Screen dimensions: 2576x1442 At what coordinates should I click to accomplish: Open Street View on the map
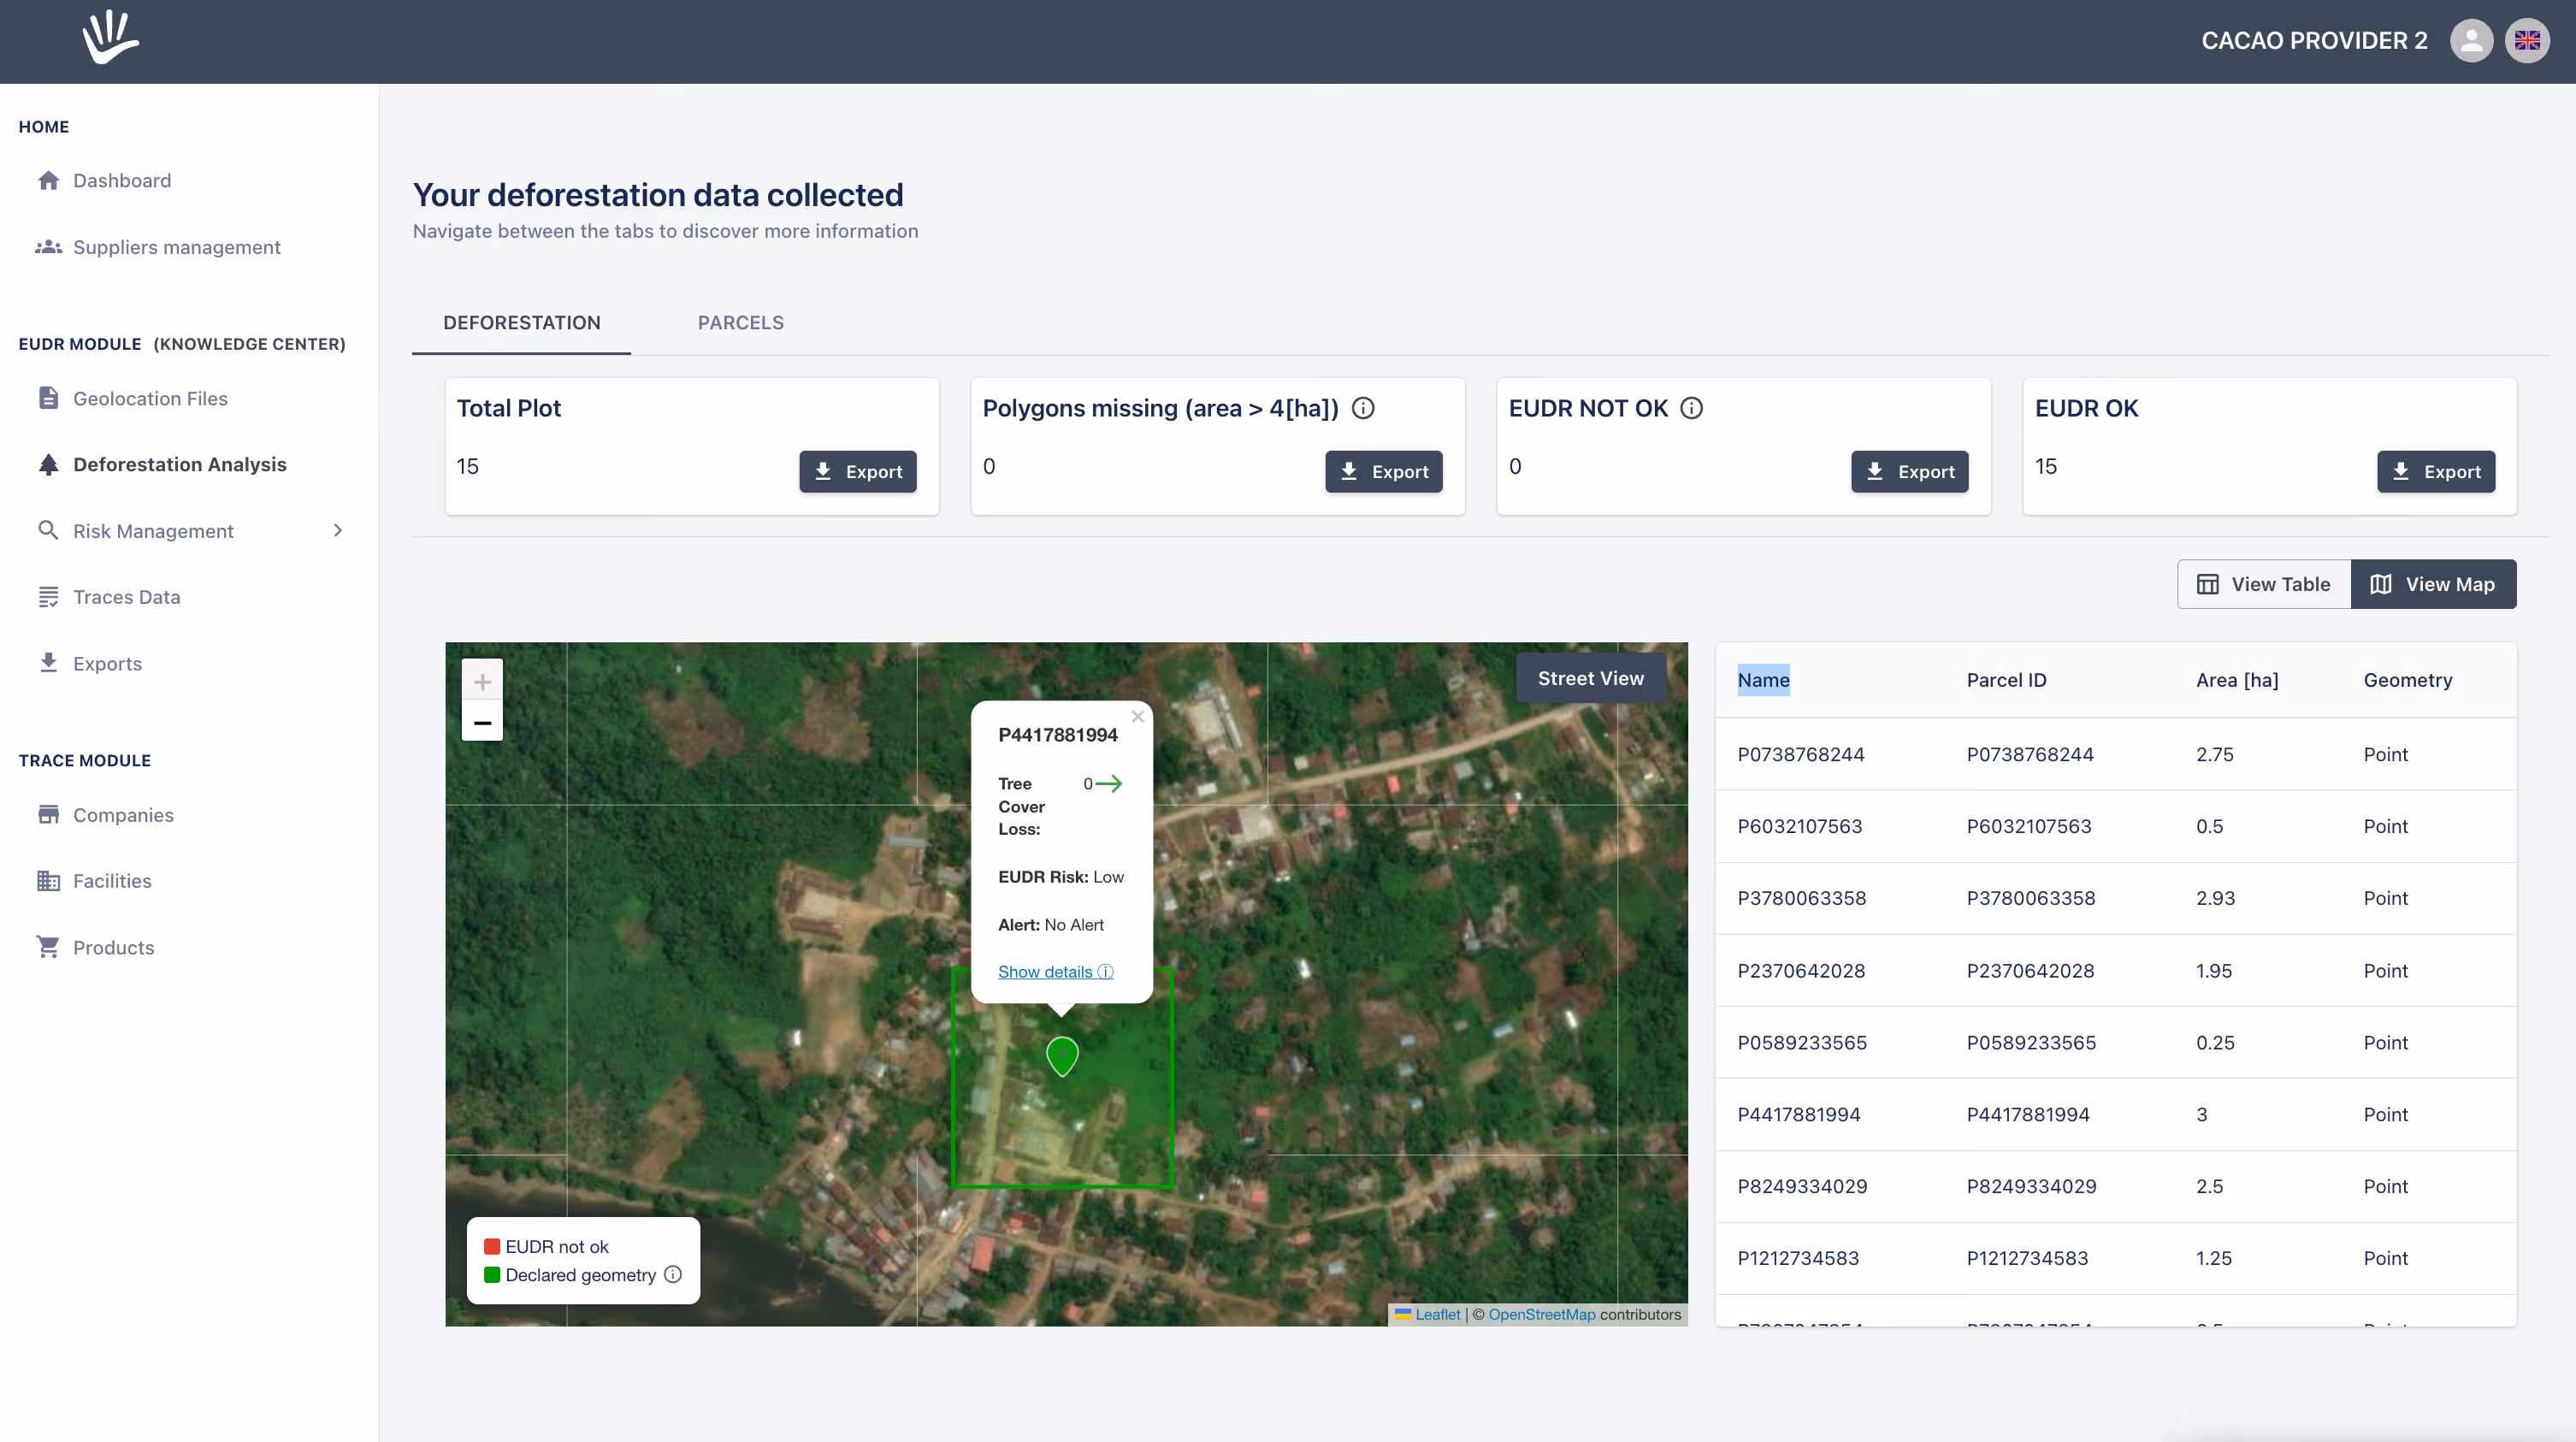click(x=1590, y=678)
